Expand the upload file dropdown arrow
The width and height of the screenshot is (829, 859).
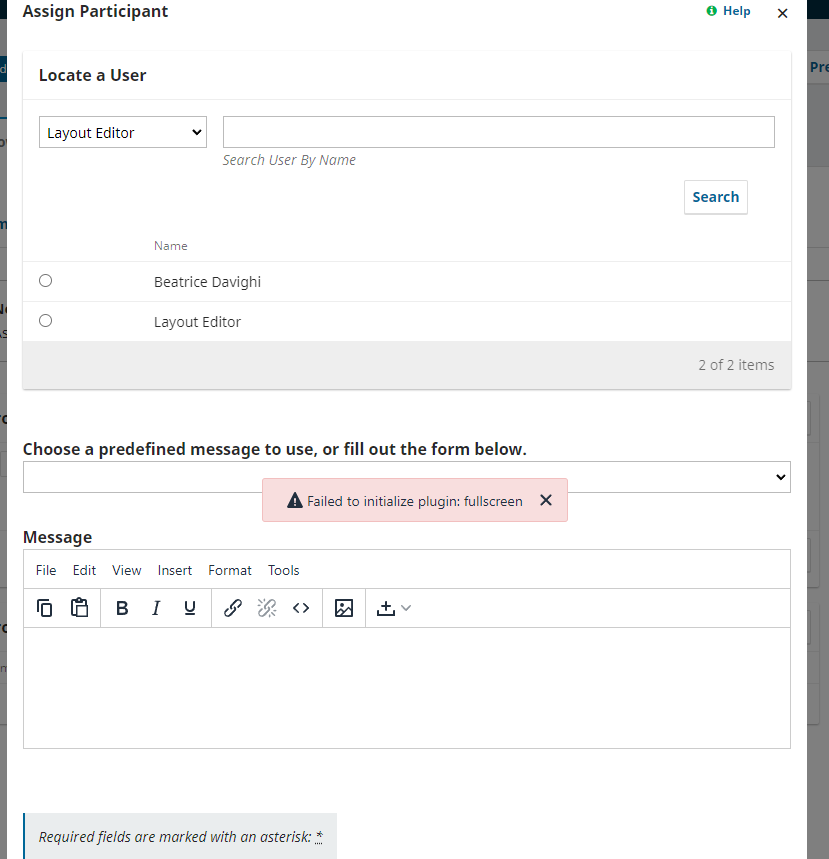click(406, 608)
